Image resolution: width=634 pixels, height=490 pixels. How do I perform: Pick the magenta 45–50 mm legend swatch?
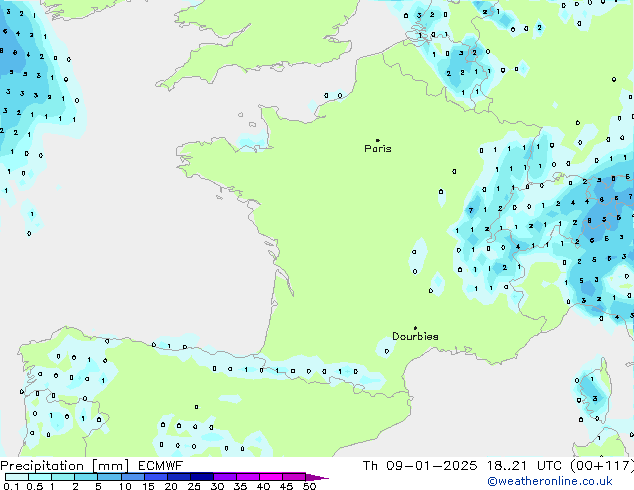pos(297,477)
